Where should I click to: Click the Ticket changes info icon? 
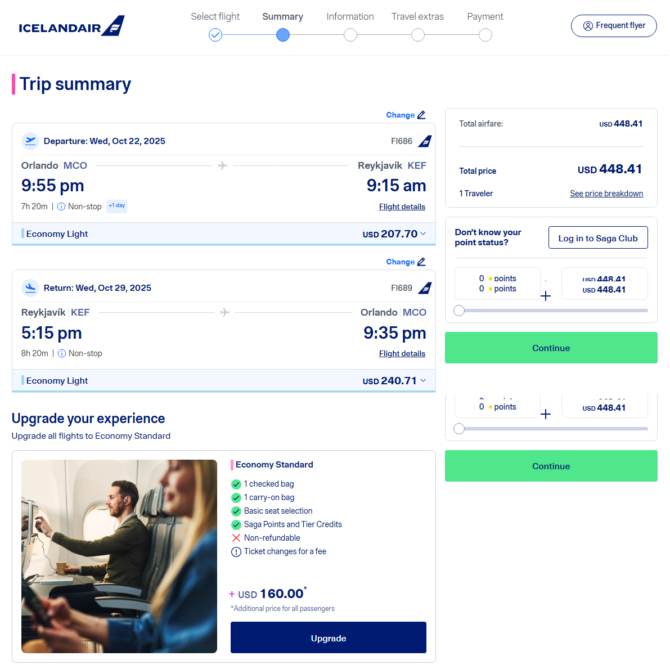tap(236, 552)
